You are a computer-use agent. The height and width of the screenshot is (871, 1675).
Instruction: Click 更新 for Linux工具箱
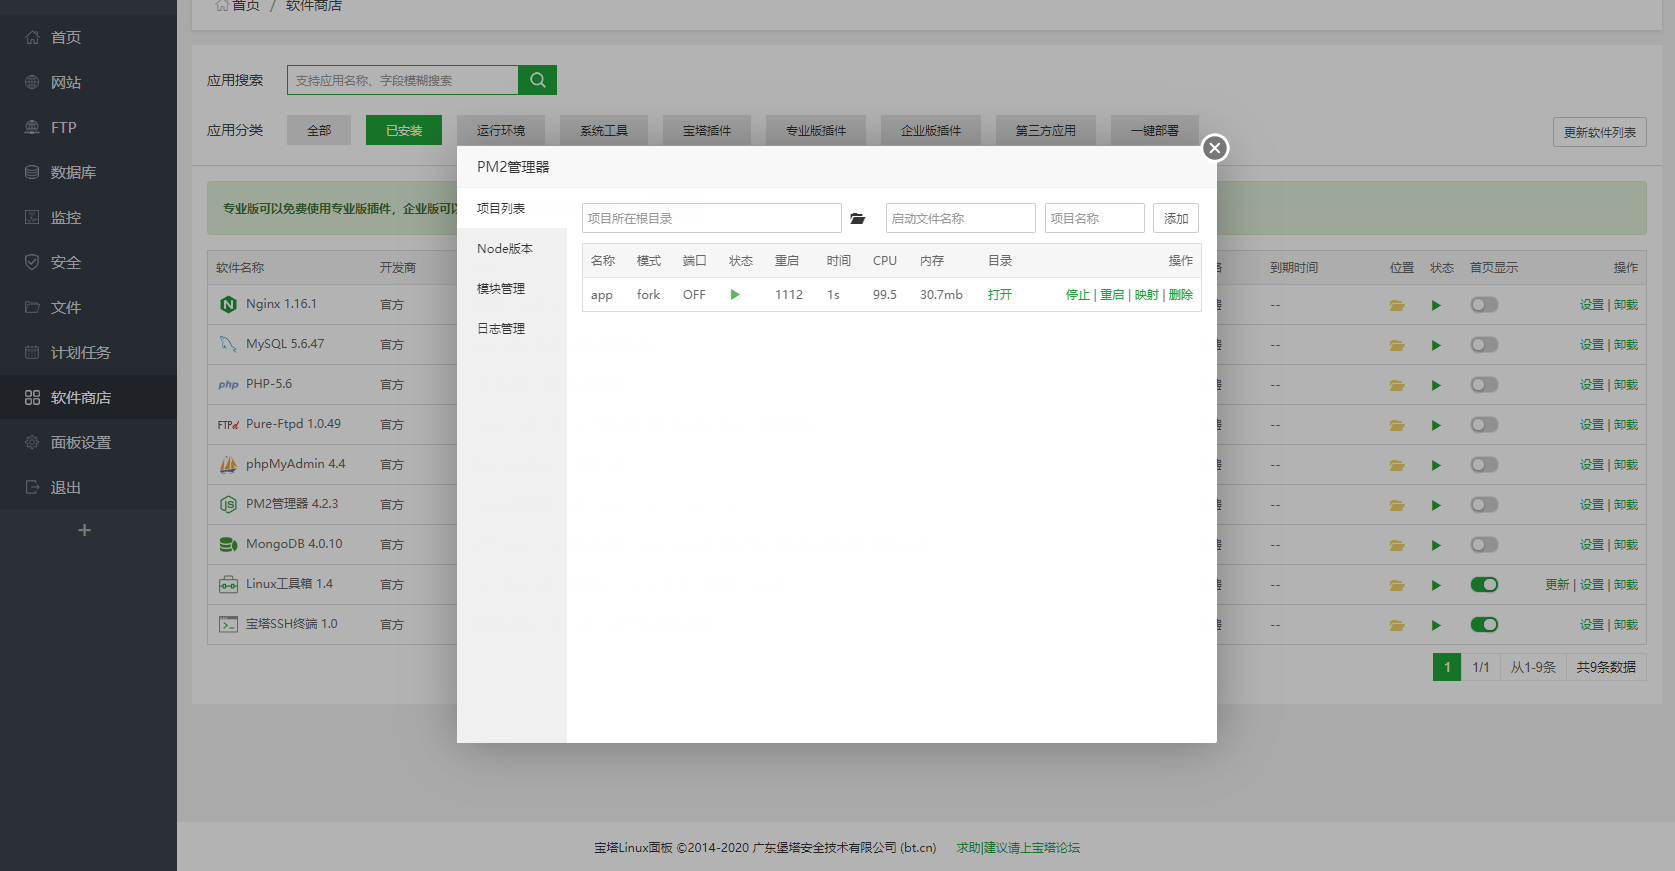(1557, 584)
